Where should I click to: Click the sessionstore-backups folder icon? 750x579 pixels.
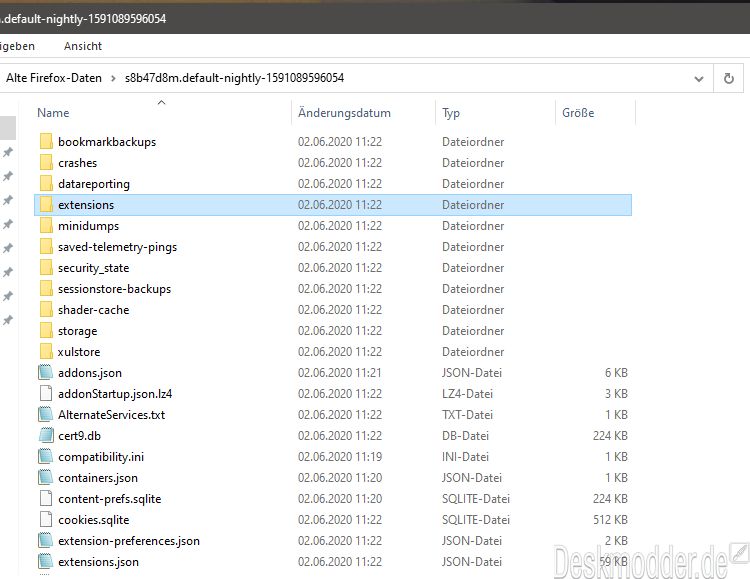(x=46, y=289)
